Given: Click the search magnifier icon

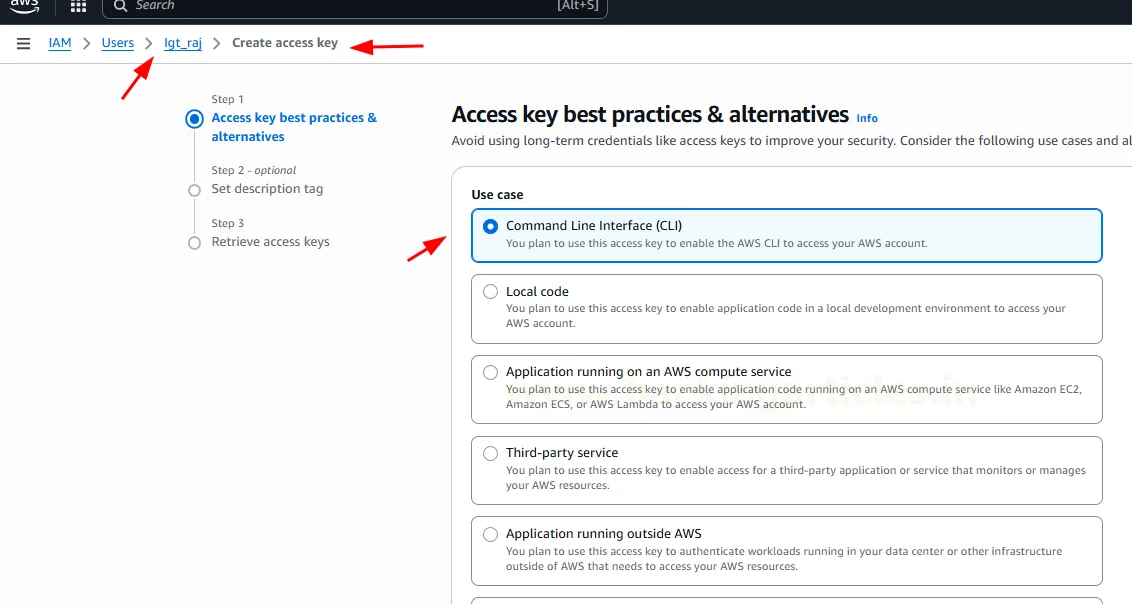Looking at the screenshot, I should (x=120, y=6).
